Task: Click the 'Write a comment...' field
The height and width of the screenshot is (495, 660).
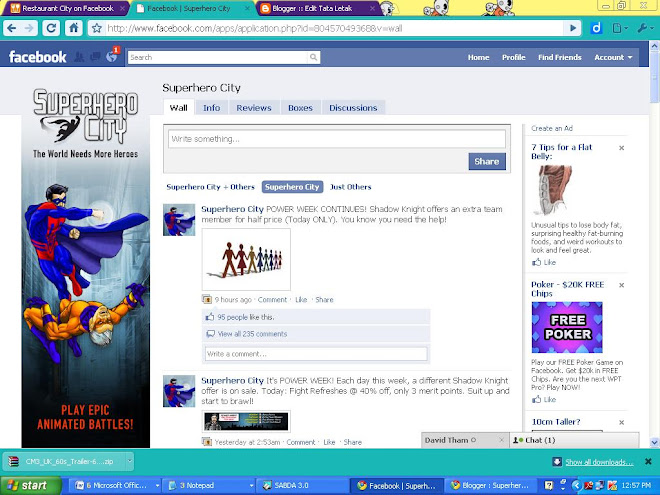Action: coord(316,354)
